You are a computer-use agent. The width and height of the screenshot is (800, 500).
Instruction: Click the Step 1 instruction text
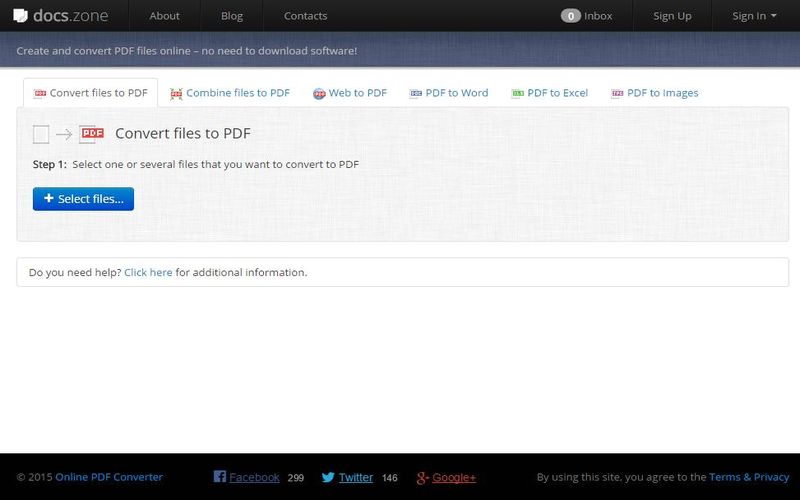(x=195, y=164)
